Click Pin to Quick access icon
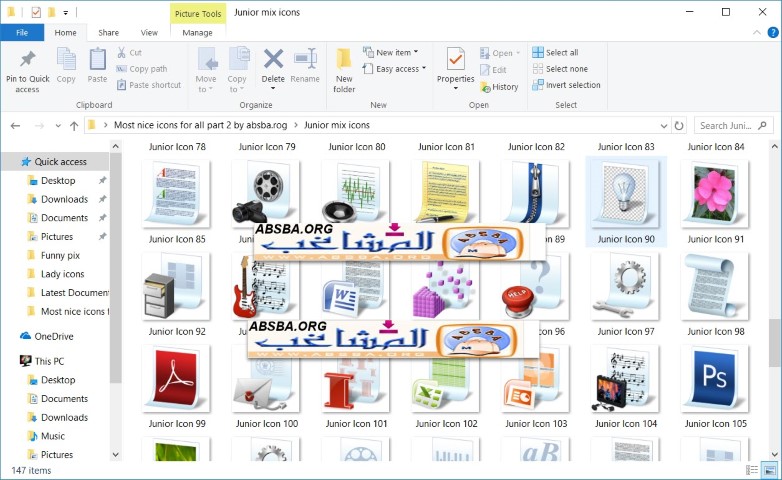This screenshot has height=480, width=782. [27, 59]
